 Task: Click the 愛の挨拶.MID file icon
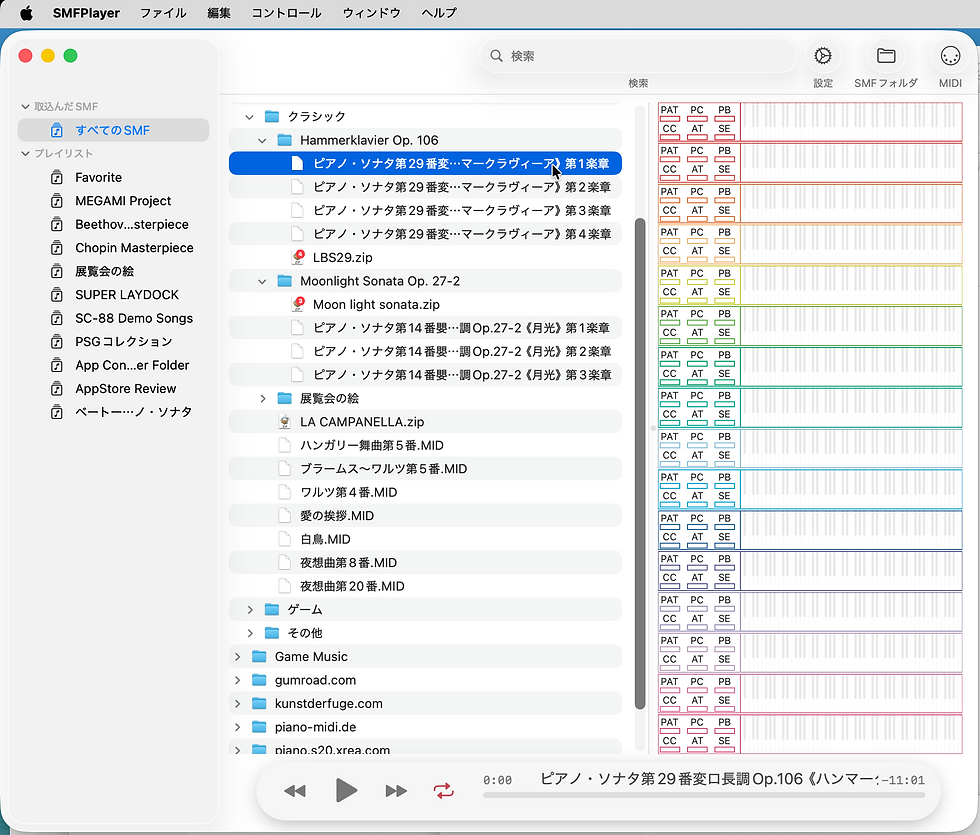[285, 516]
